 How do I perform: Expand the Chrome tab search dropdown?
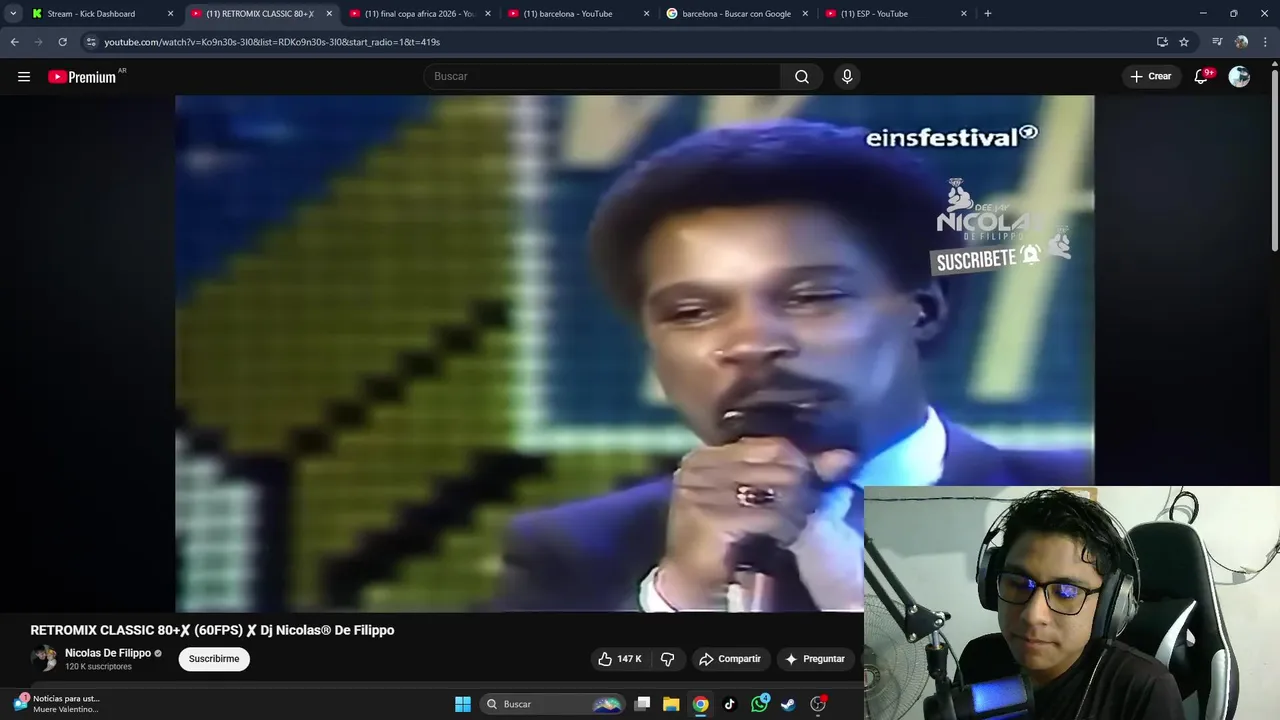click(x=13, y=14)
